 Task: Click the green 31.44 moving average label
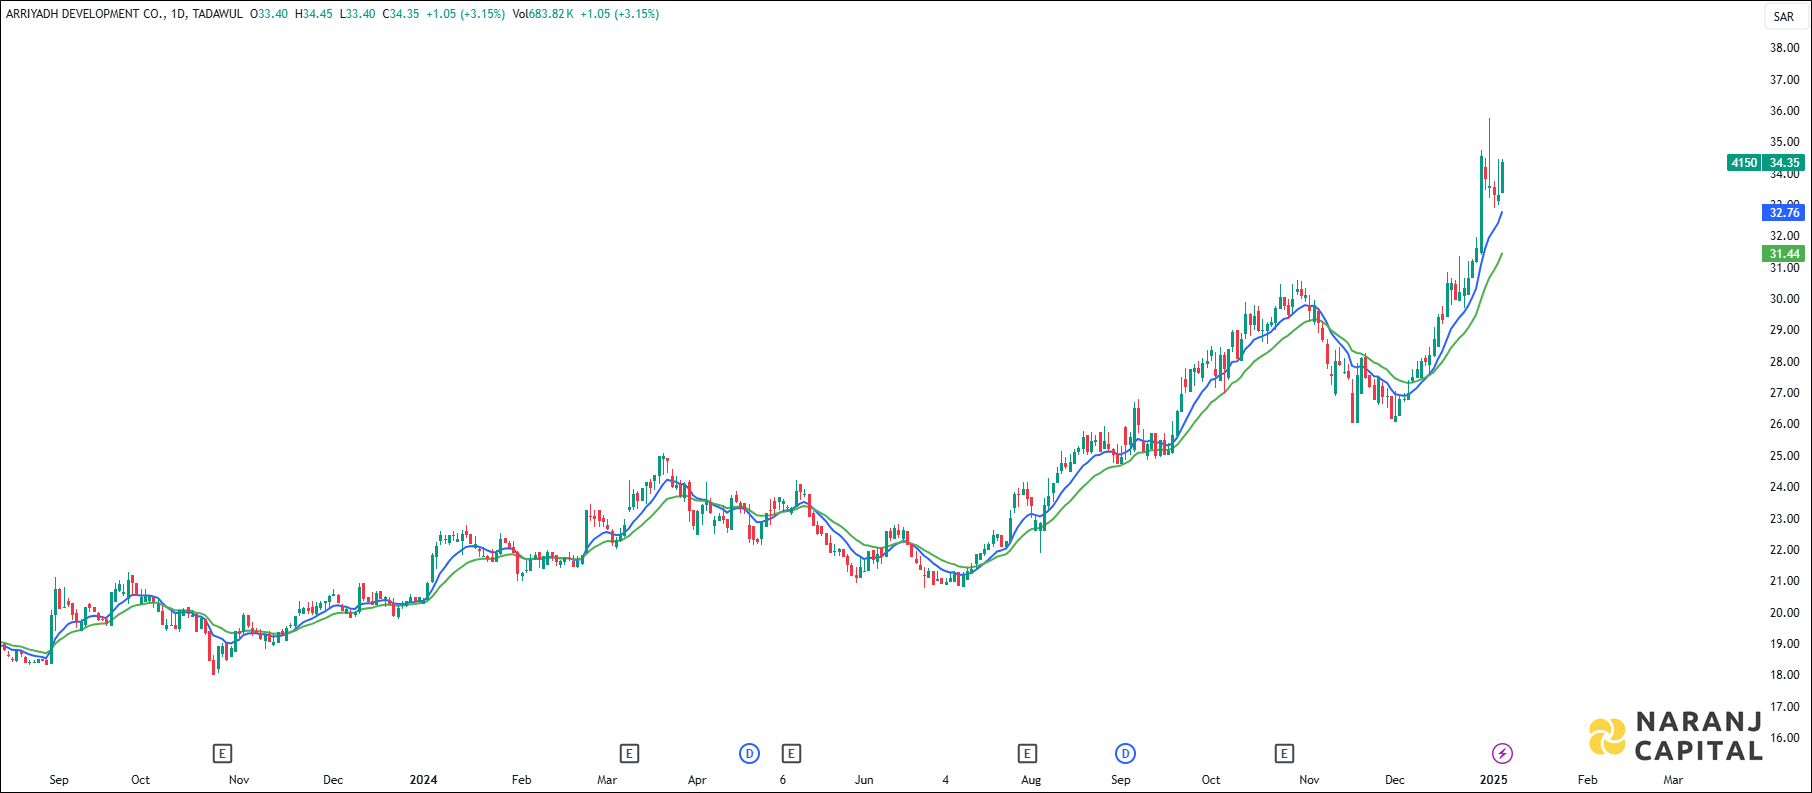pyautogui.click(x=1784, y=254)
